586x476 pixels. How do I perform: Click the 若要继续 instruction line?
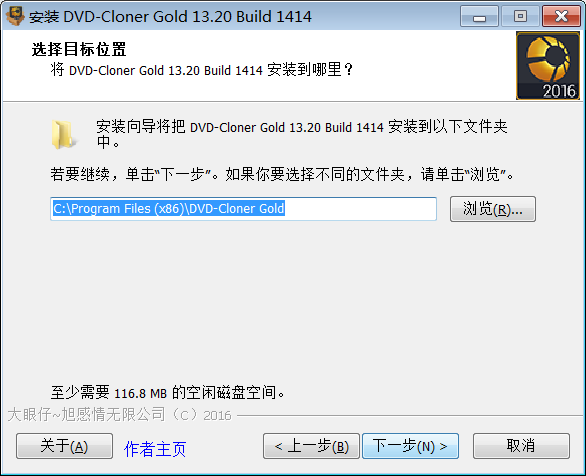click(x=283, y=174)
